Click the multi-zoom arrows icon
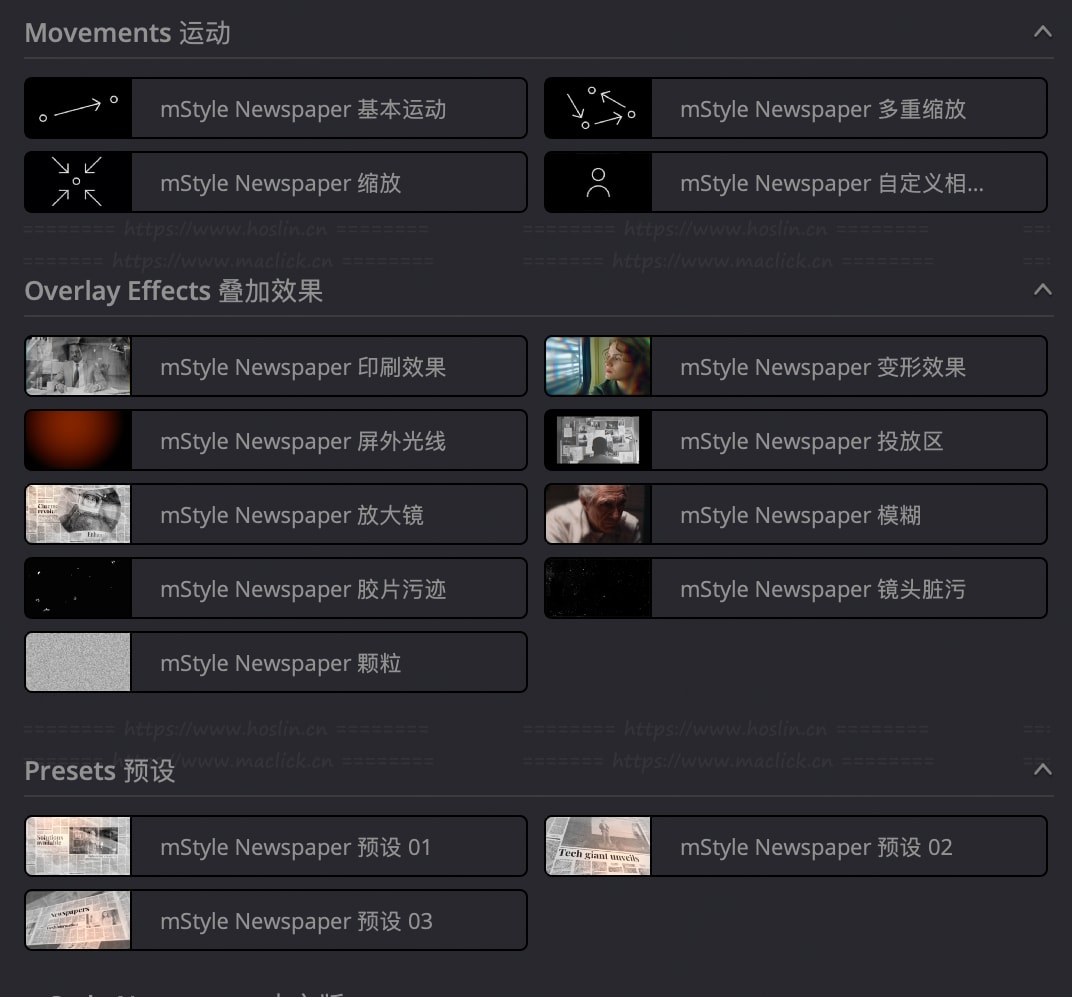The width and height of the screenshot is (1072, 997). [598, 108]
